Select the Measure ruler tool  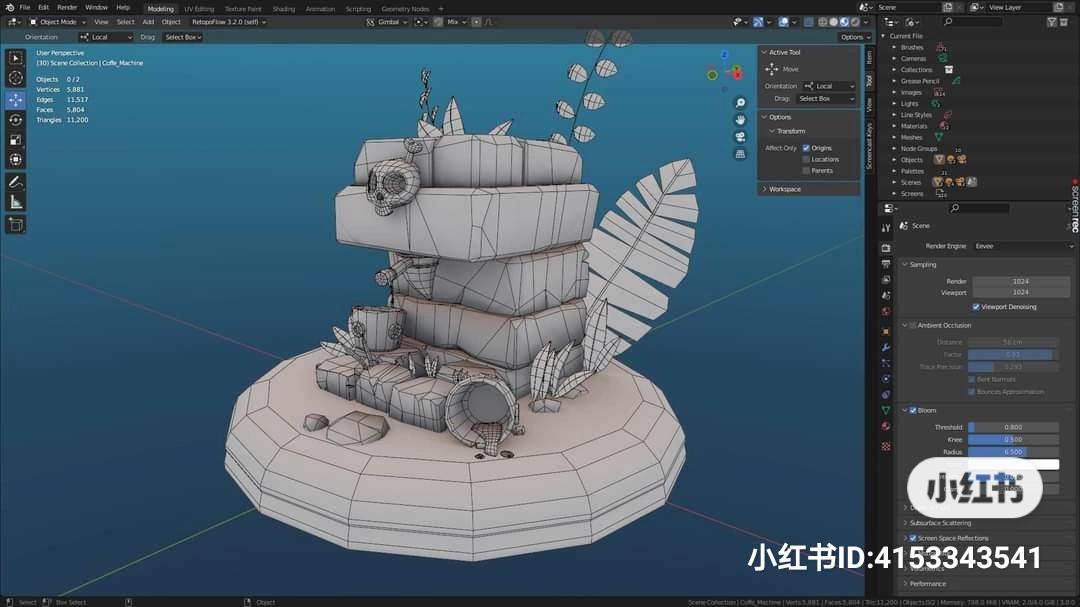click(16, 203)
